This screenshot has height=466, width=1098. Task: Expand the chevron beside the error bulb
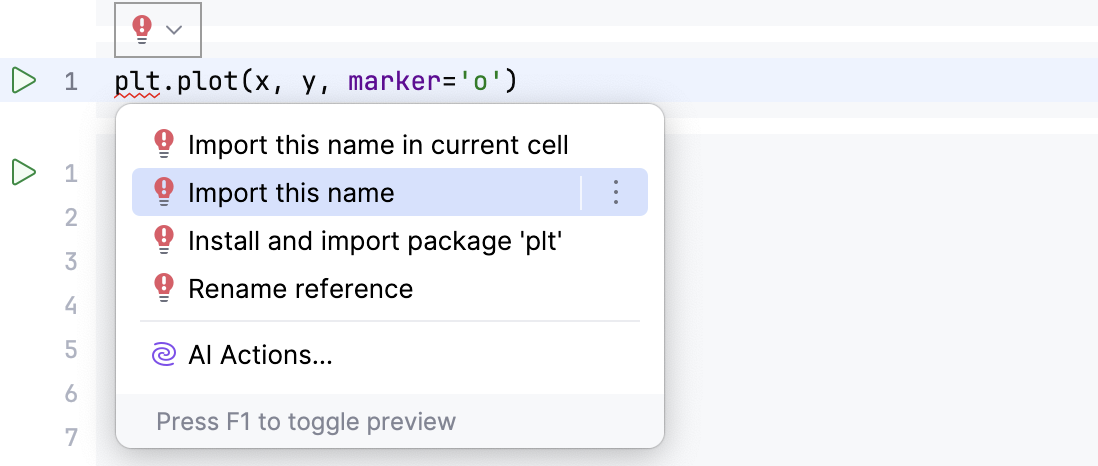[174, 30]
